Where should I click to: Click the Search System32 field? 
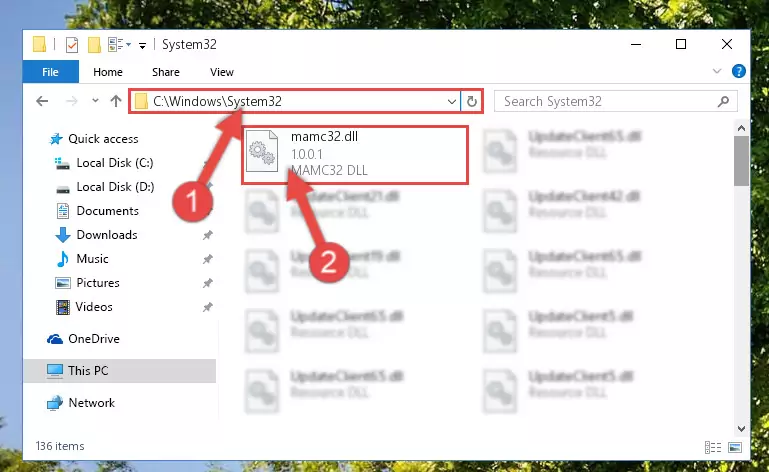tap(615, 102)
